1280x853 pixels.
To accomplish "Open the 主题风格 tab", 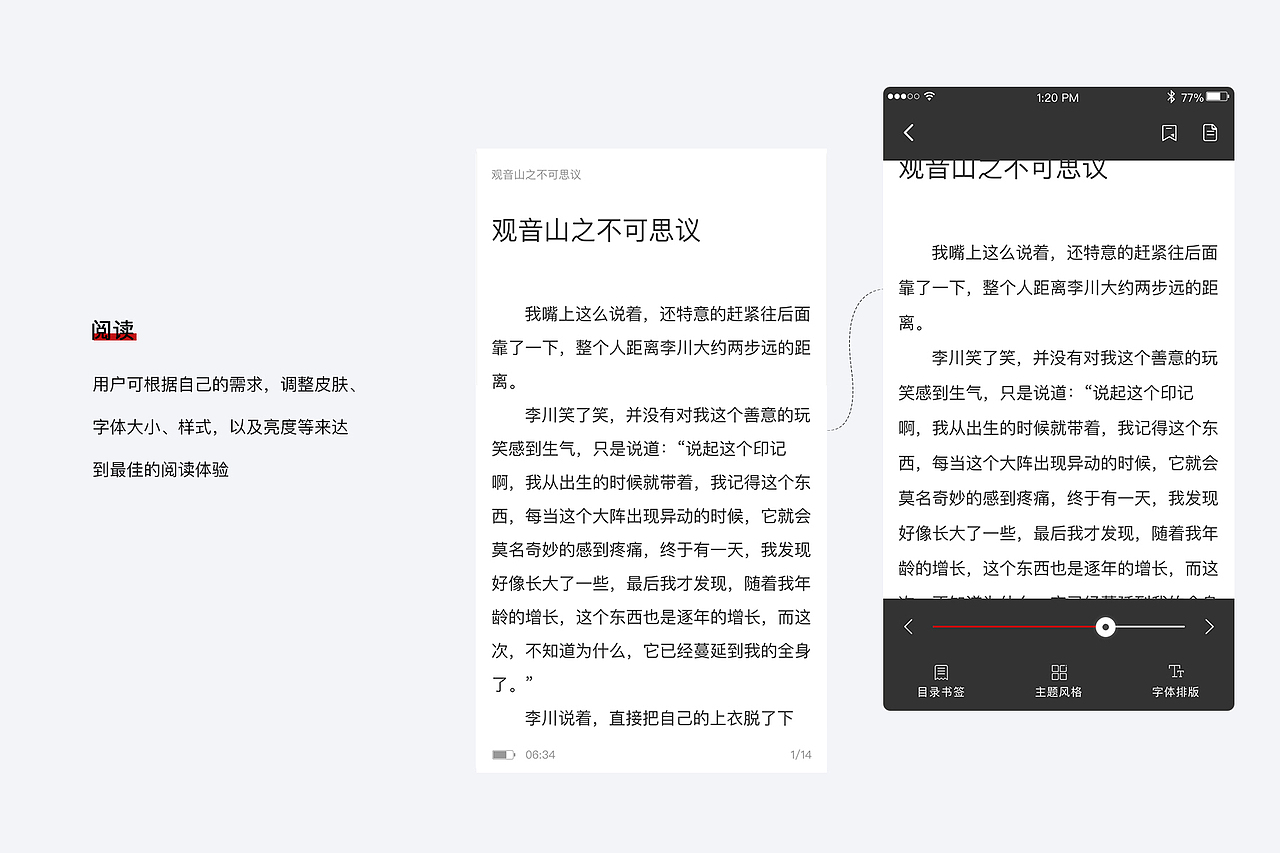I will click(x=1059, y=681).
